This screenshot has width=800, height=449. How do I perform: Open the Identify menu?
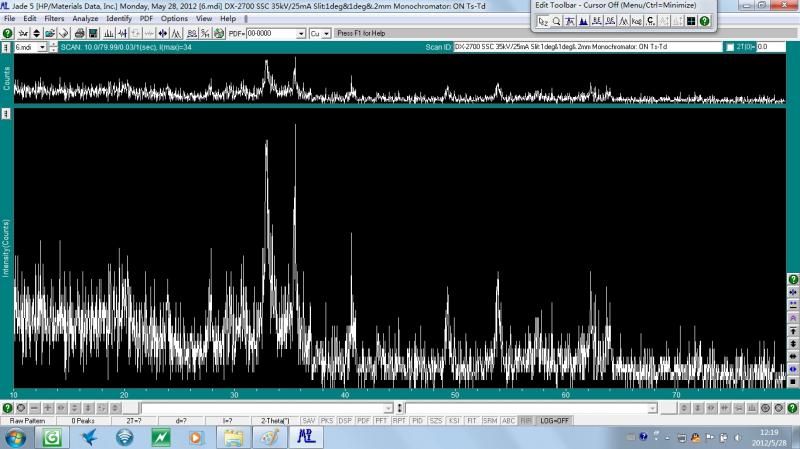click(x=118, y=18)
